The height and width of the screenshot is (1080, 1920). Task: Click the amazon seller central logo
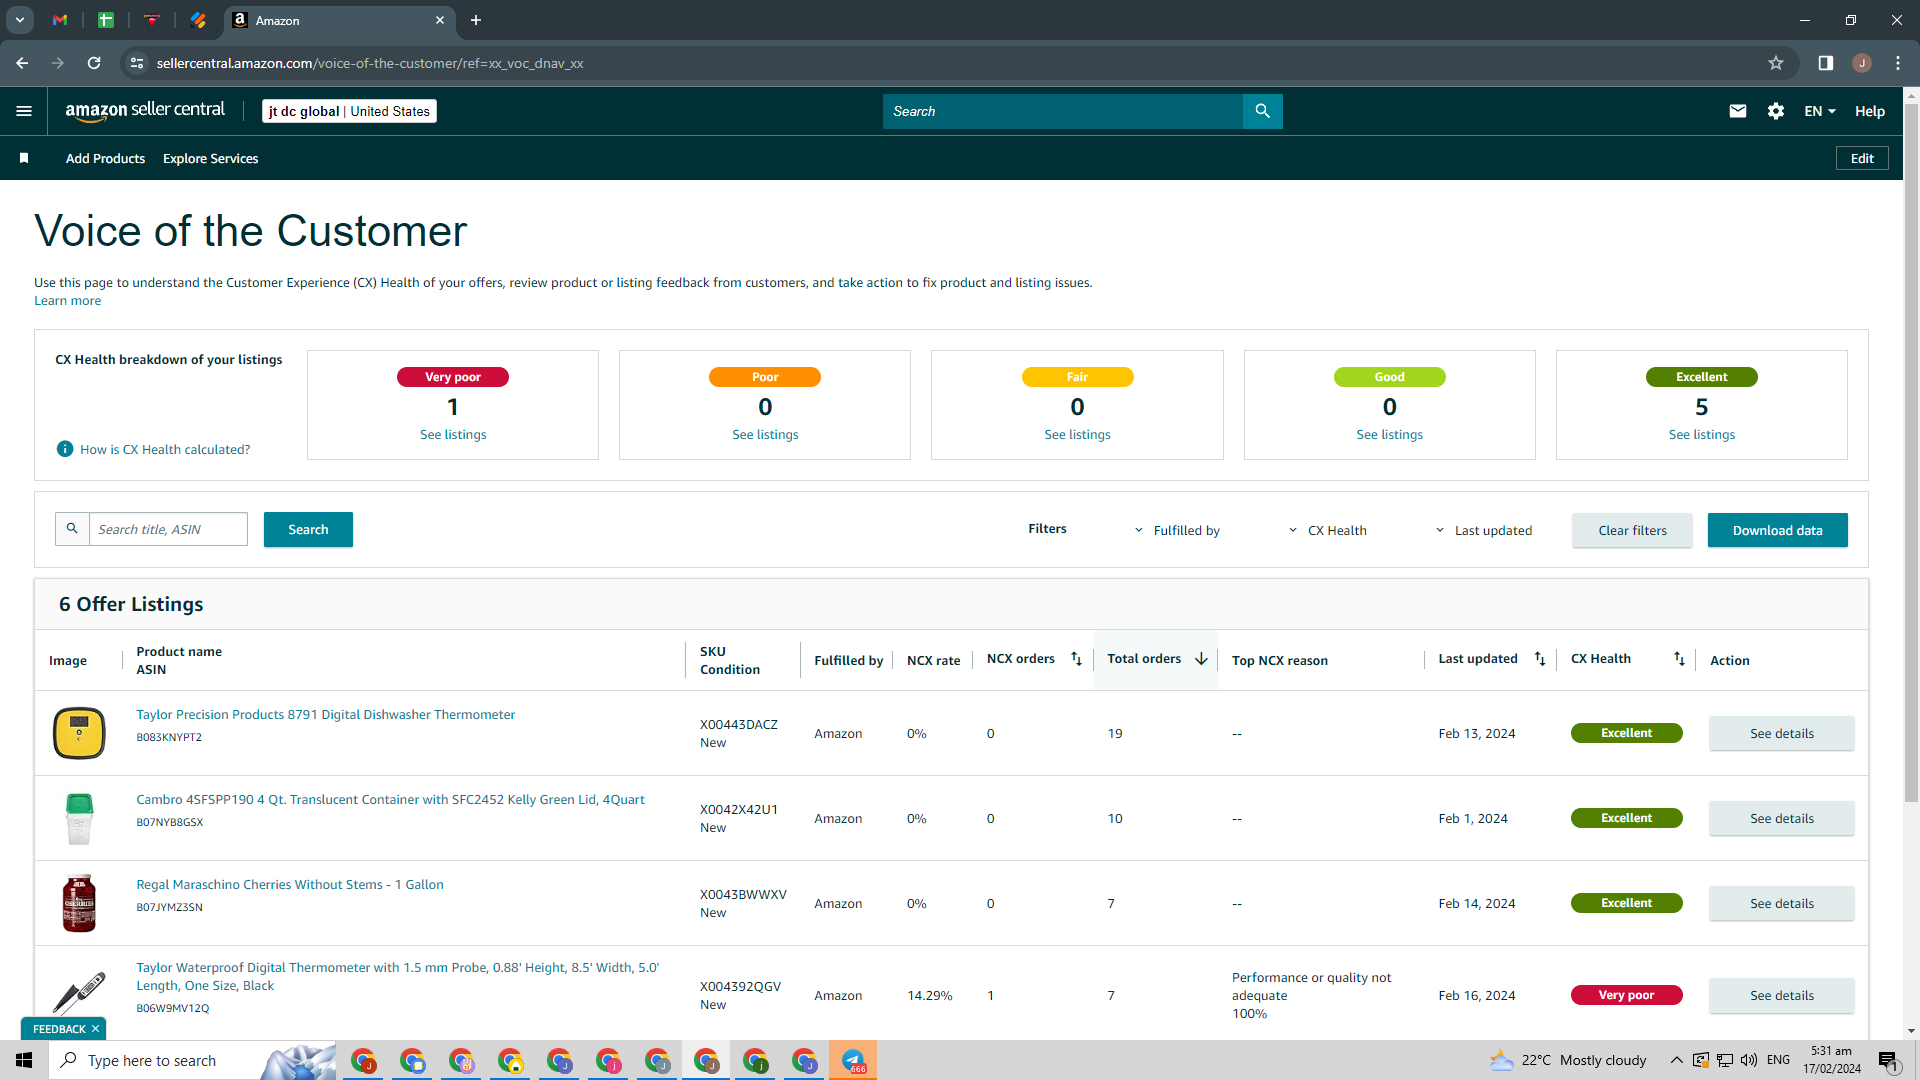tap(145, 111)
